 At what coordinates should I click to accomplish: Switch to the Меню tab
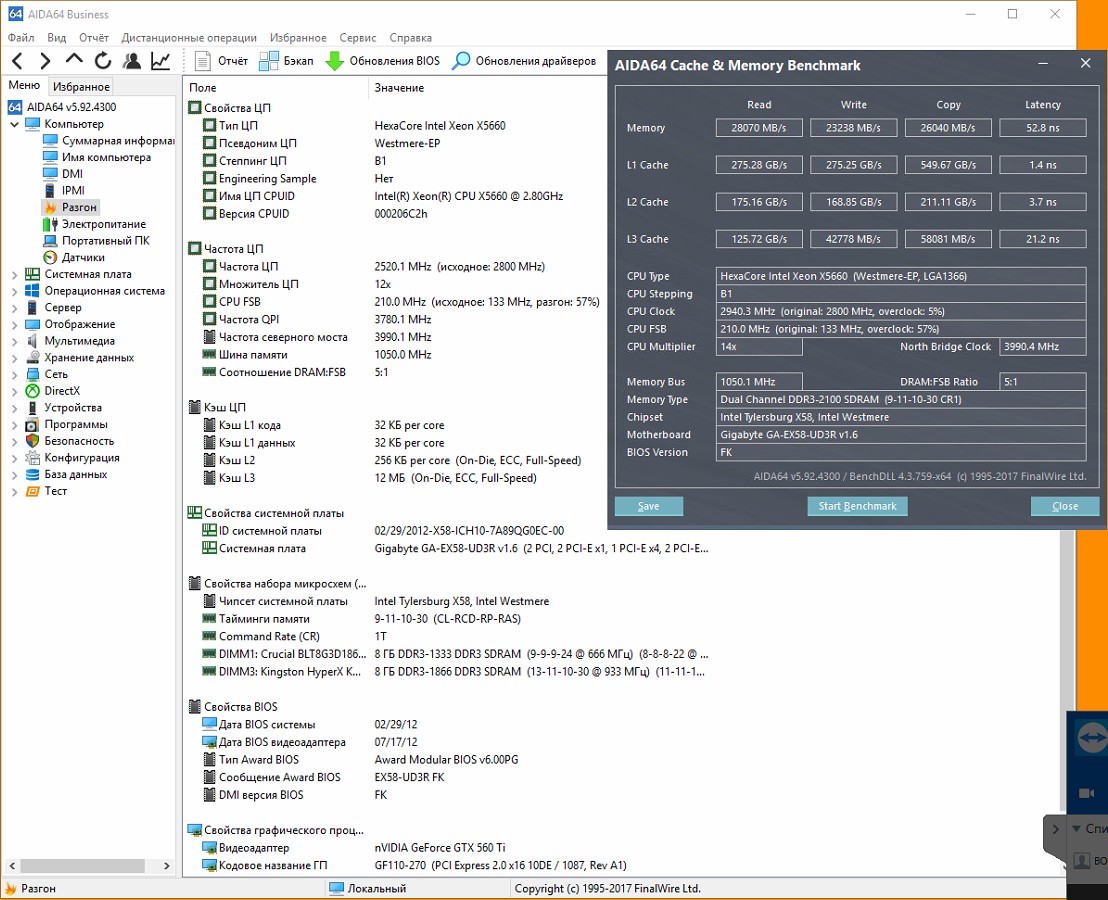[24, 85]
